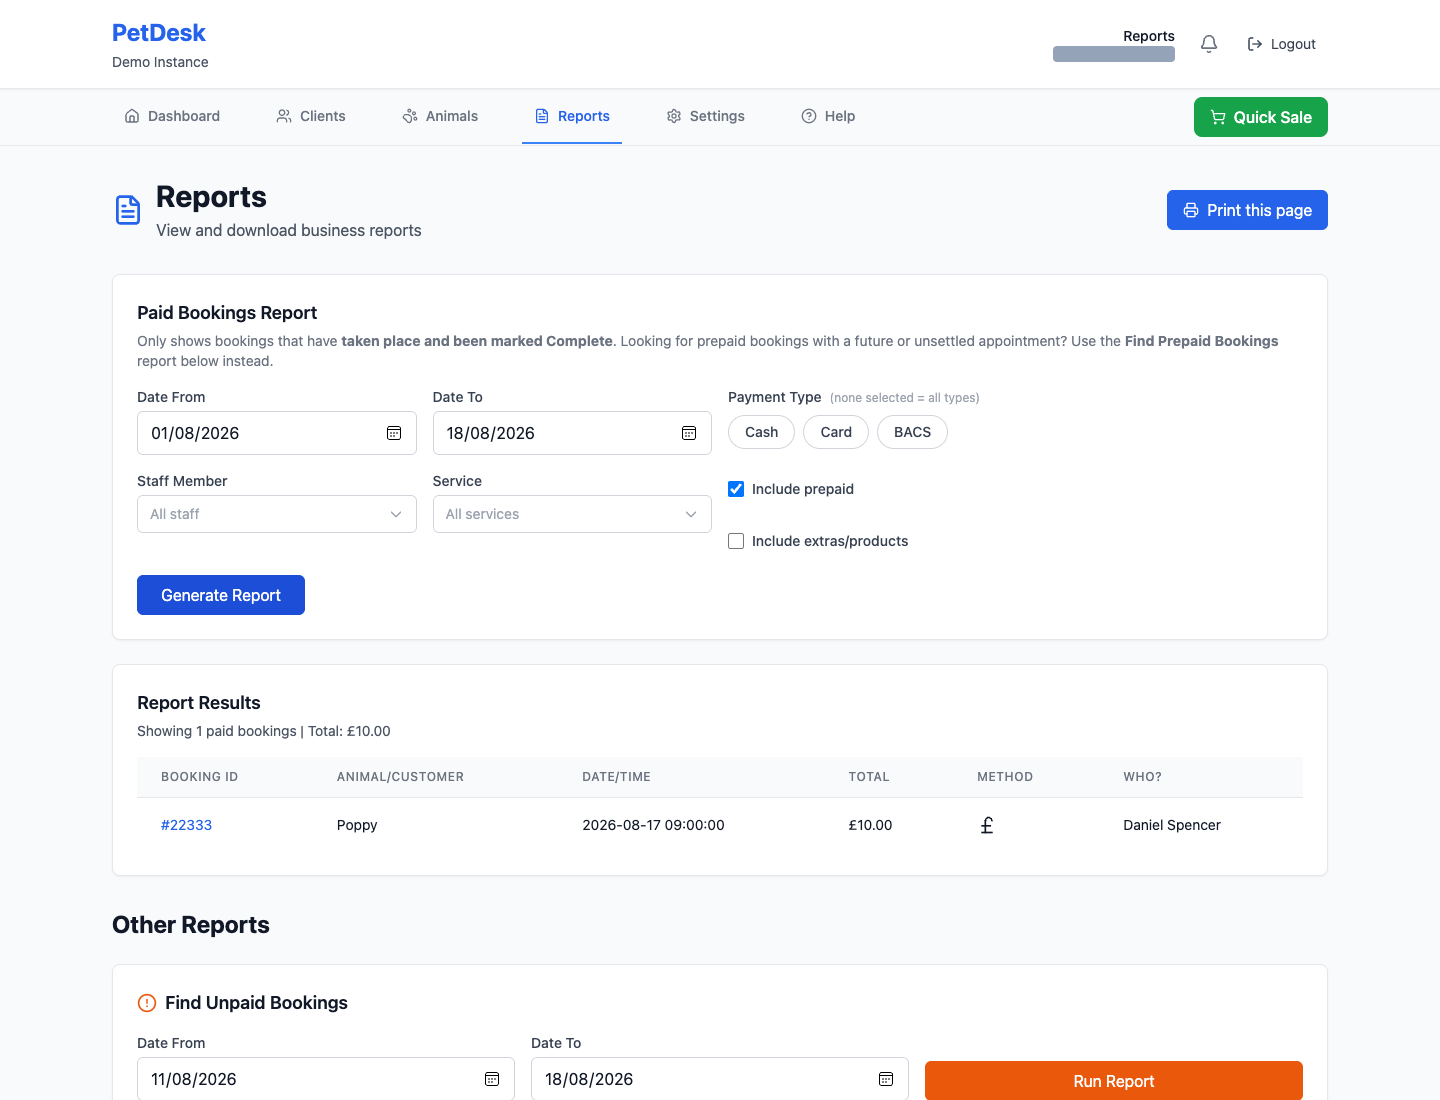The width and height of the screenshot is (1440, 1100).
Task: Open booking #22333 link
Action: click(186, 825)
